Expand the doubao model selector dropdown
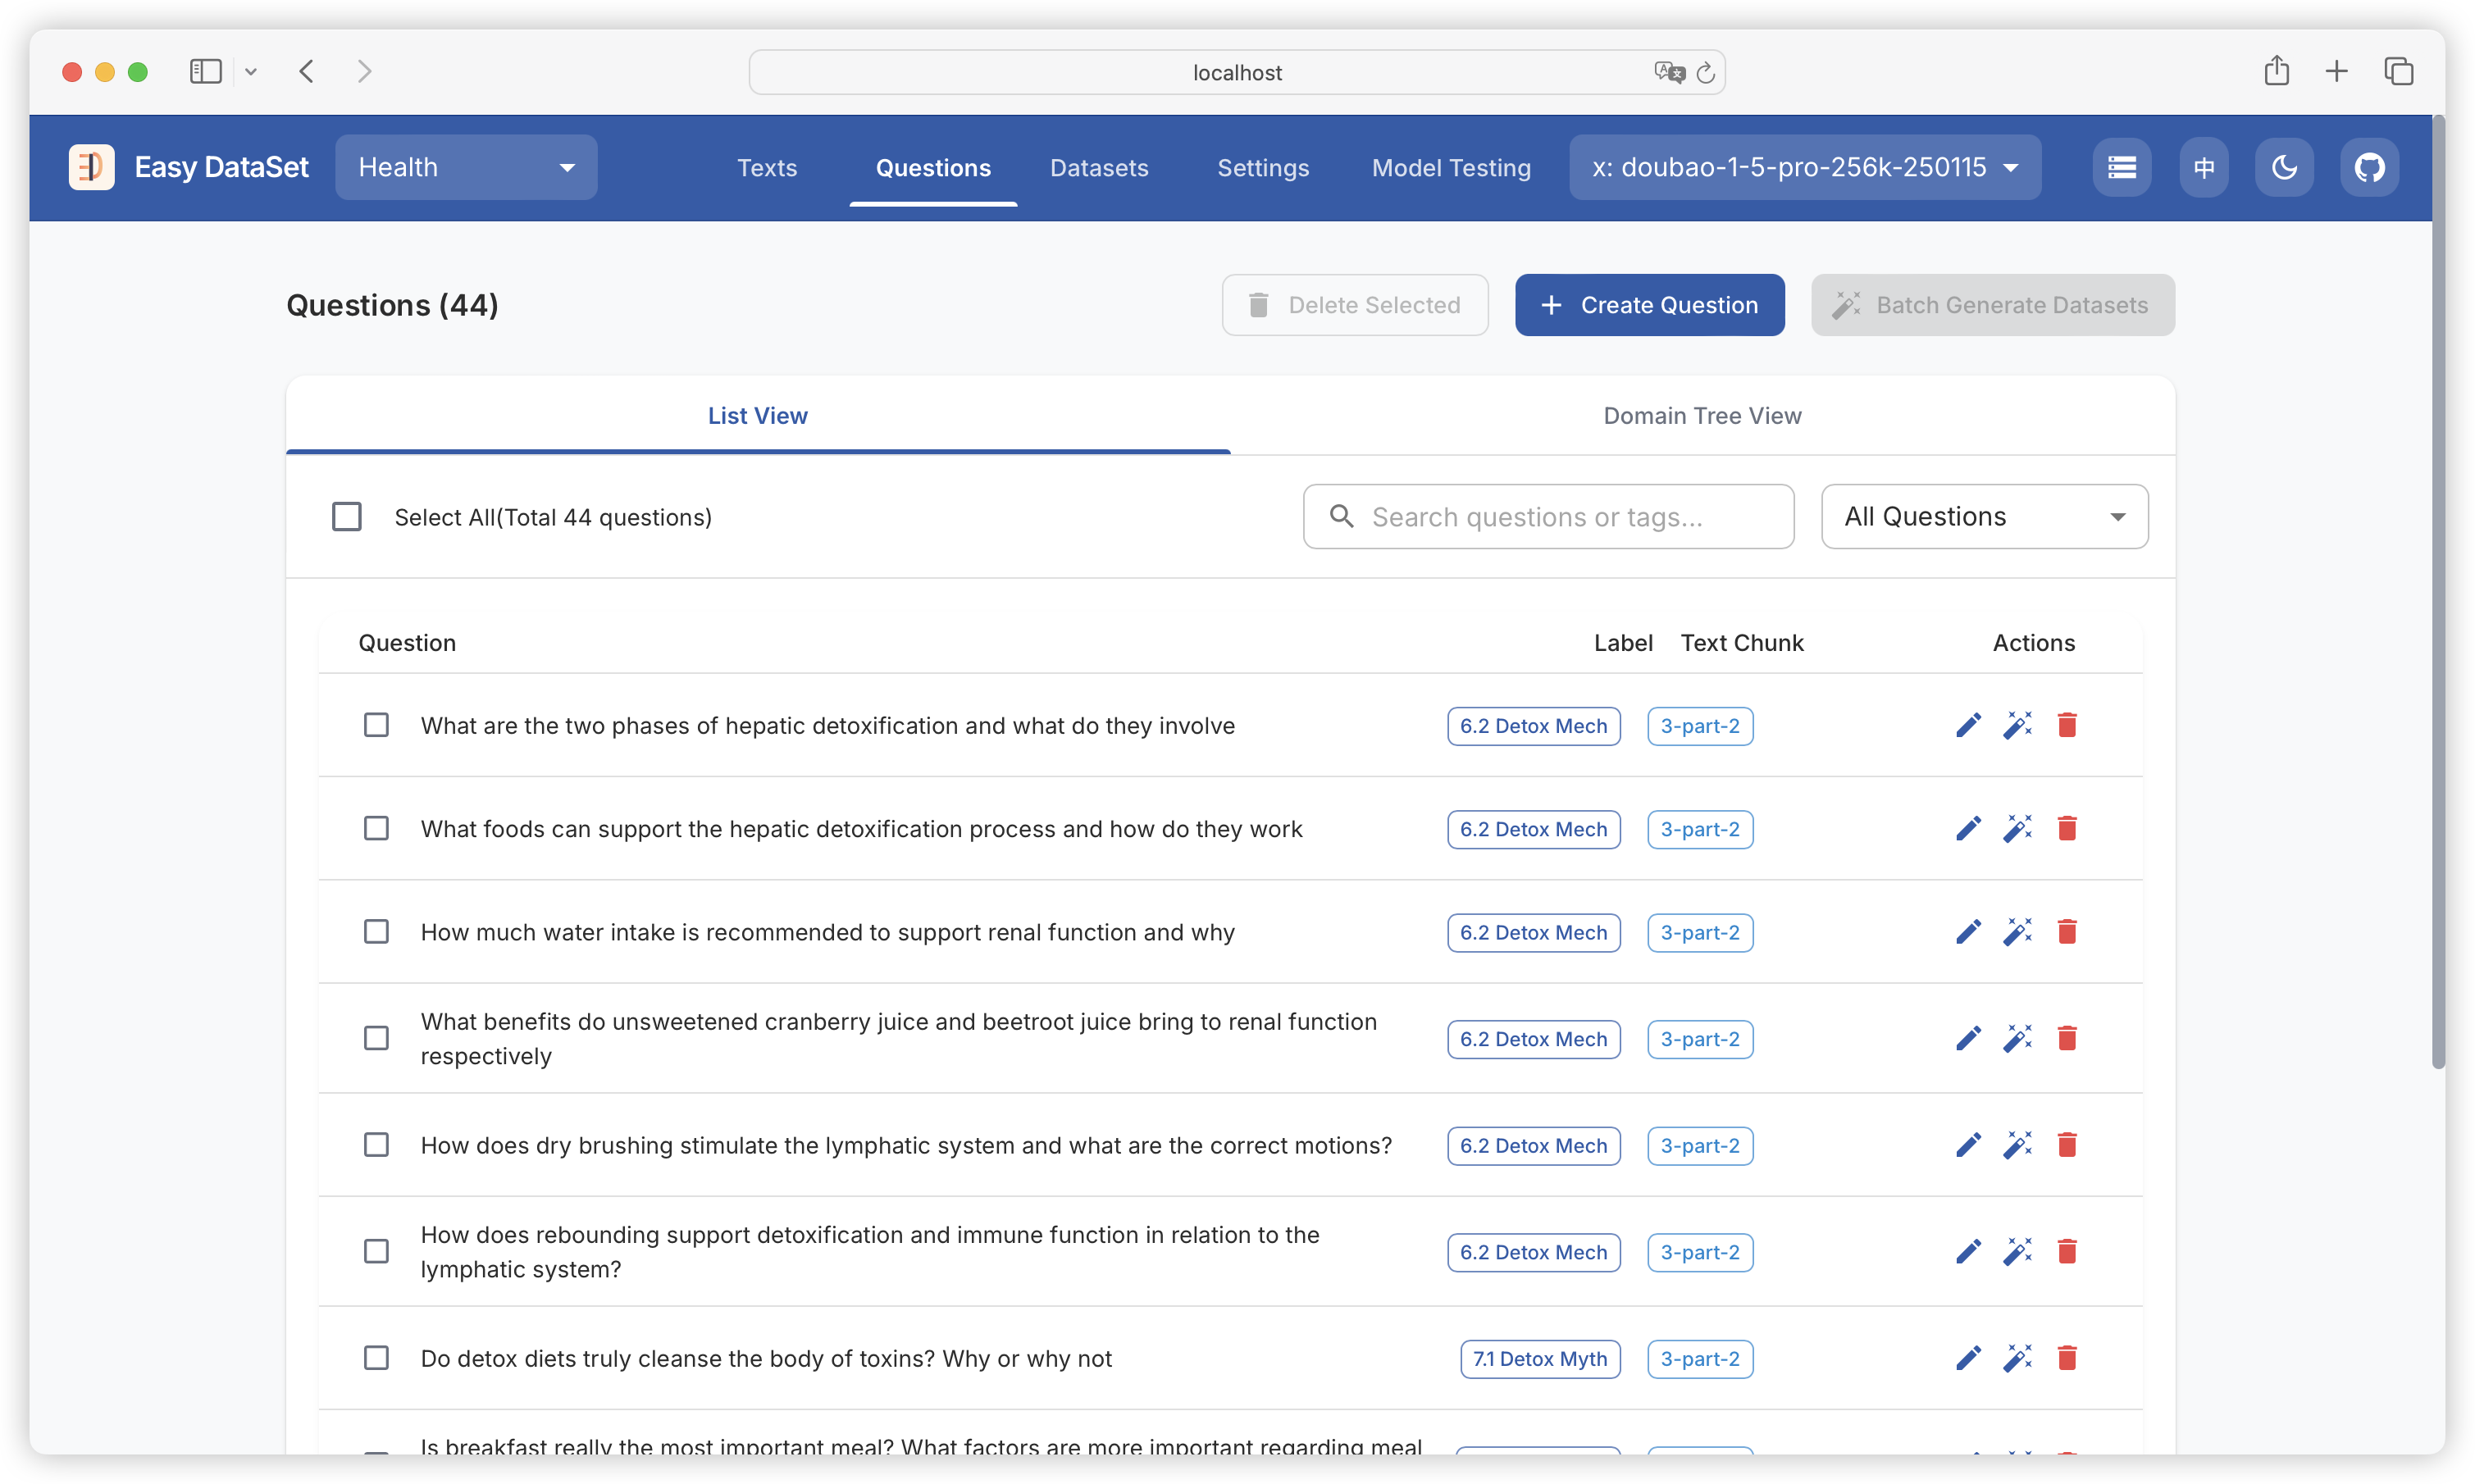The height and width of the screenshot is (1484, 2475). 1804,167
